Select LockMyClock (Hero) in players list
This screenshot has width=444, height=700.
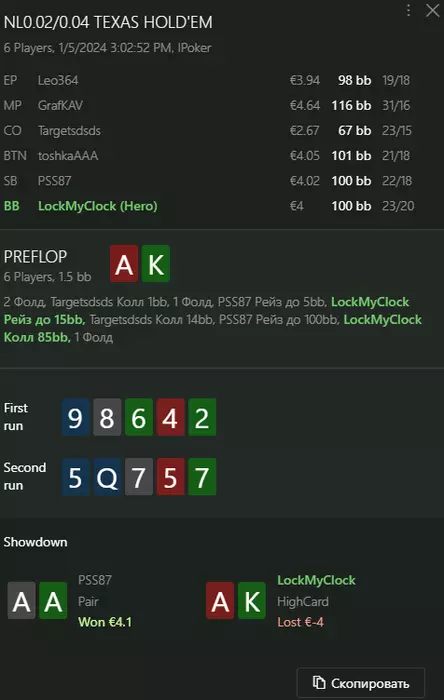[x=98, y=206]
